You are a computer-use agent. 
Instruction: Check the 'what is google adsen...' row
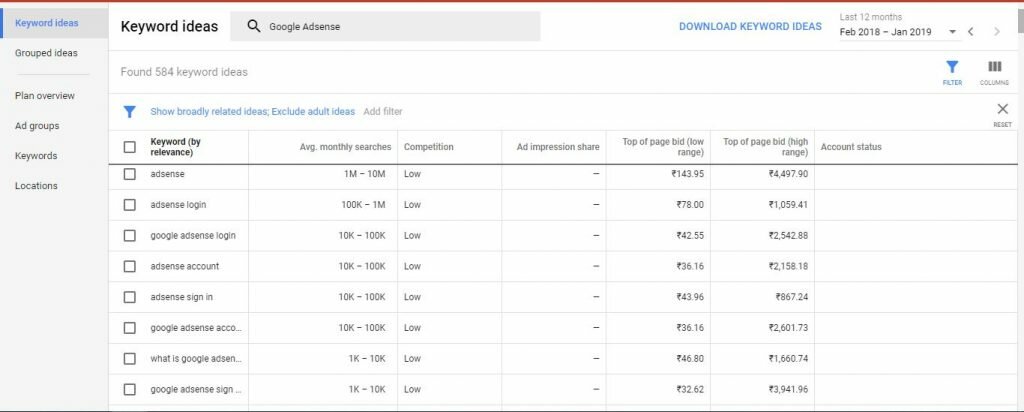point(129,358)
